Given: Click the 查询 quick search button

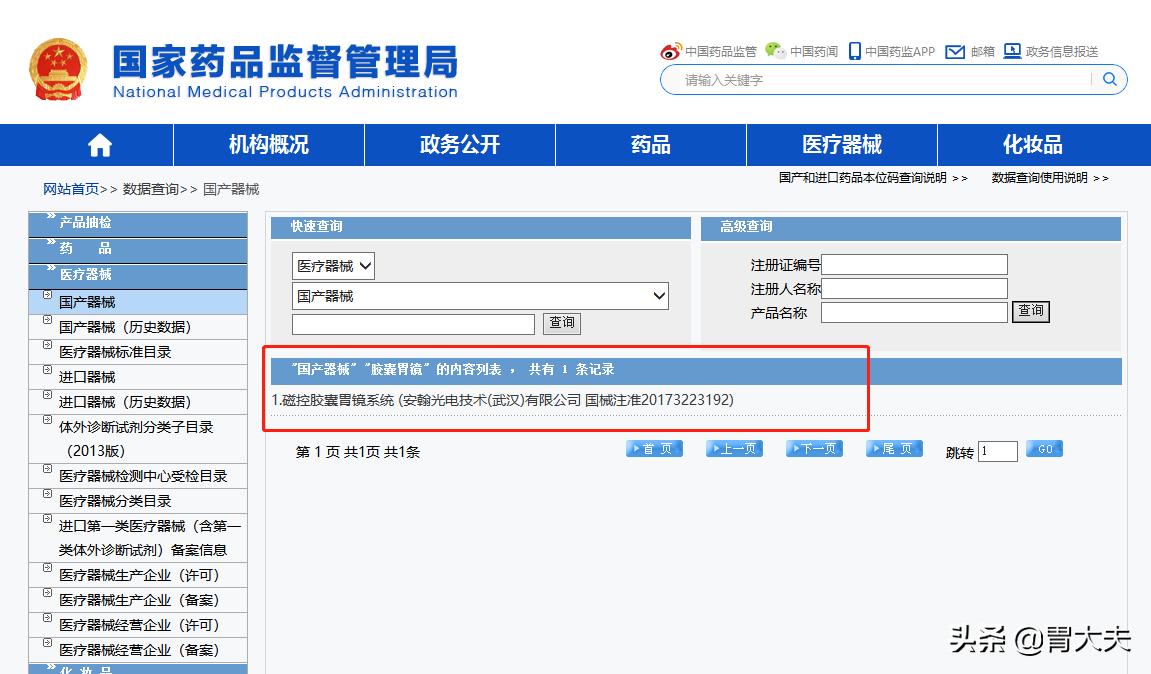Looking at the screenshot, I should point(561,323).
